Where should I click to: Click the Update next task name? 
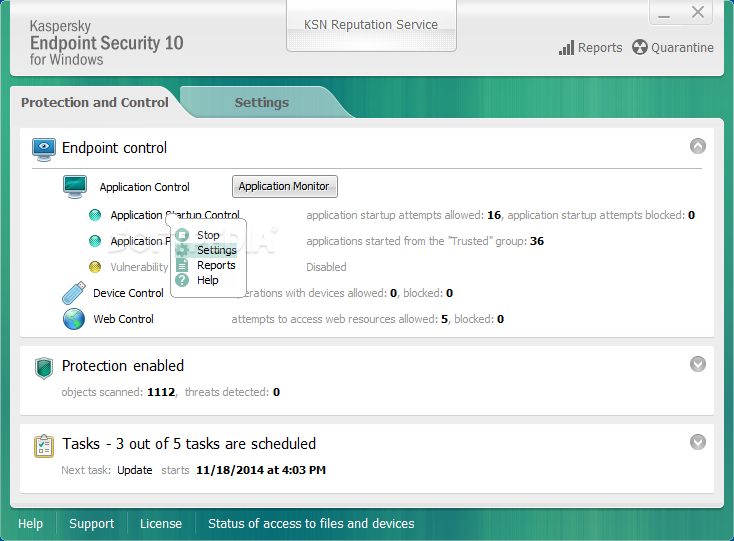[135, 470]
